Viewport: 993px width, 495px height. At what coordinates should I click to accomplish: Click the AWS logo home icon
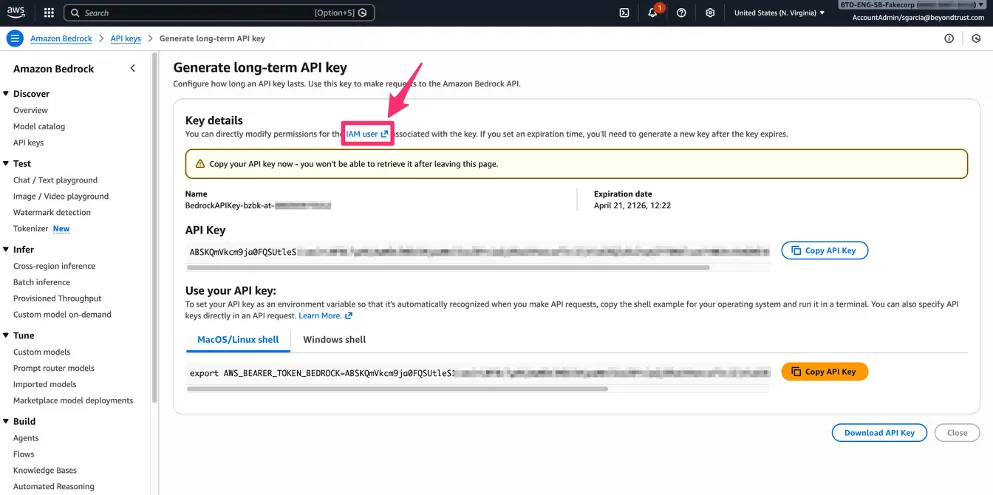(16, 12)
